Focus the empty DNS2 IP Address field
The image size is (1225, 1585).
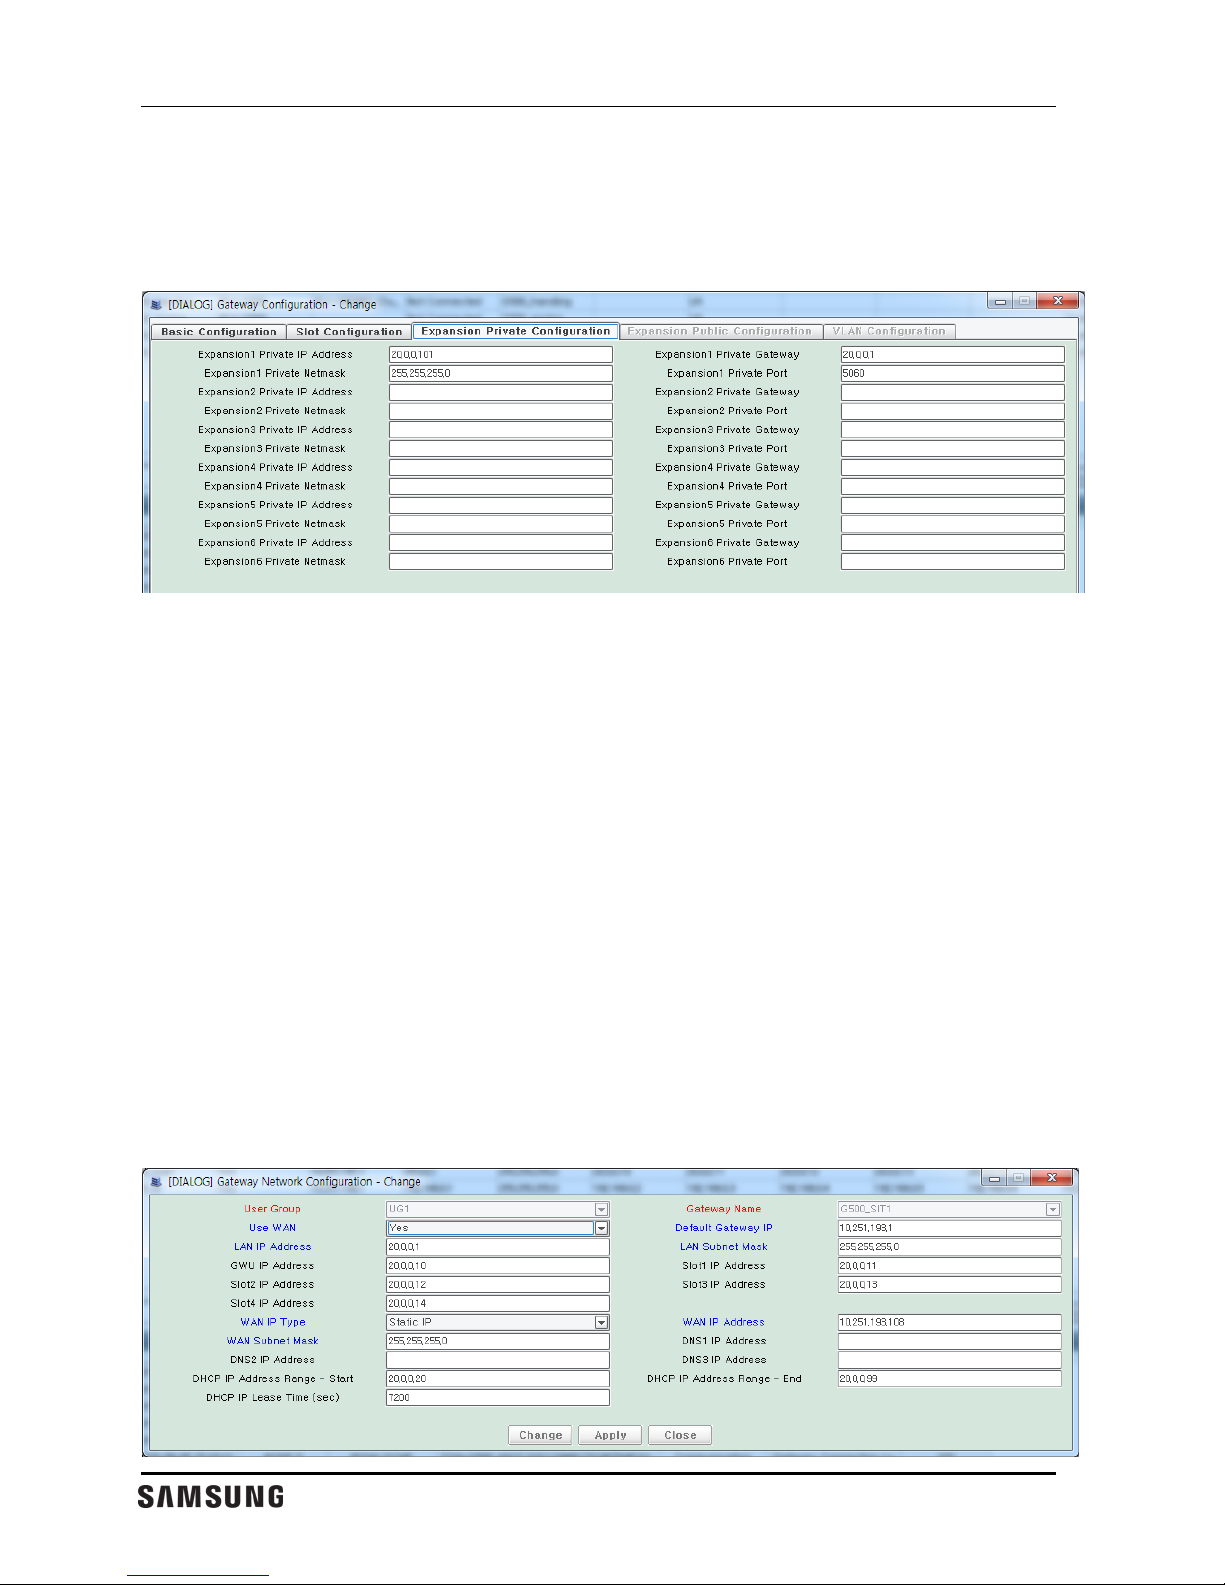pyautogui.click(x=498, y=1360)
